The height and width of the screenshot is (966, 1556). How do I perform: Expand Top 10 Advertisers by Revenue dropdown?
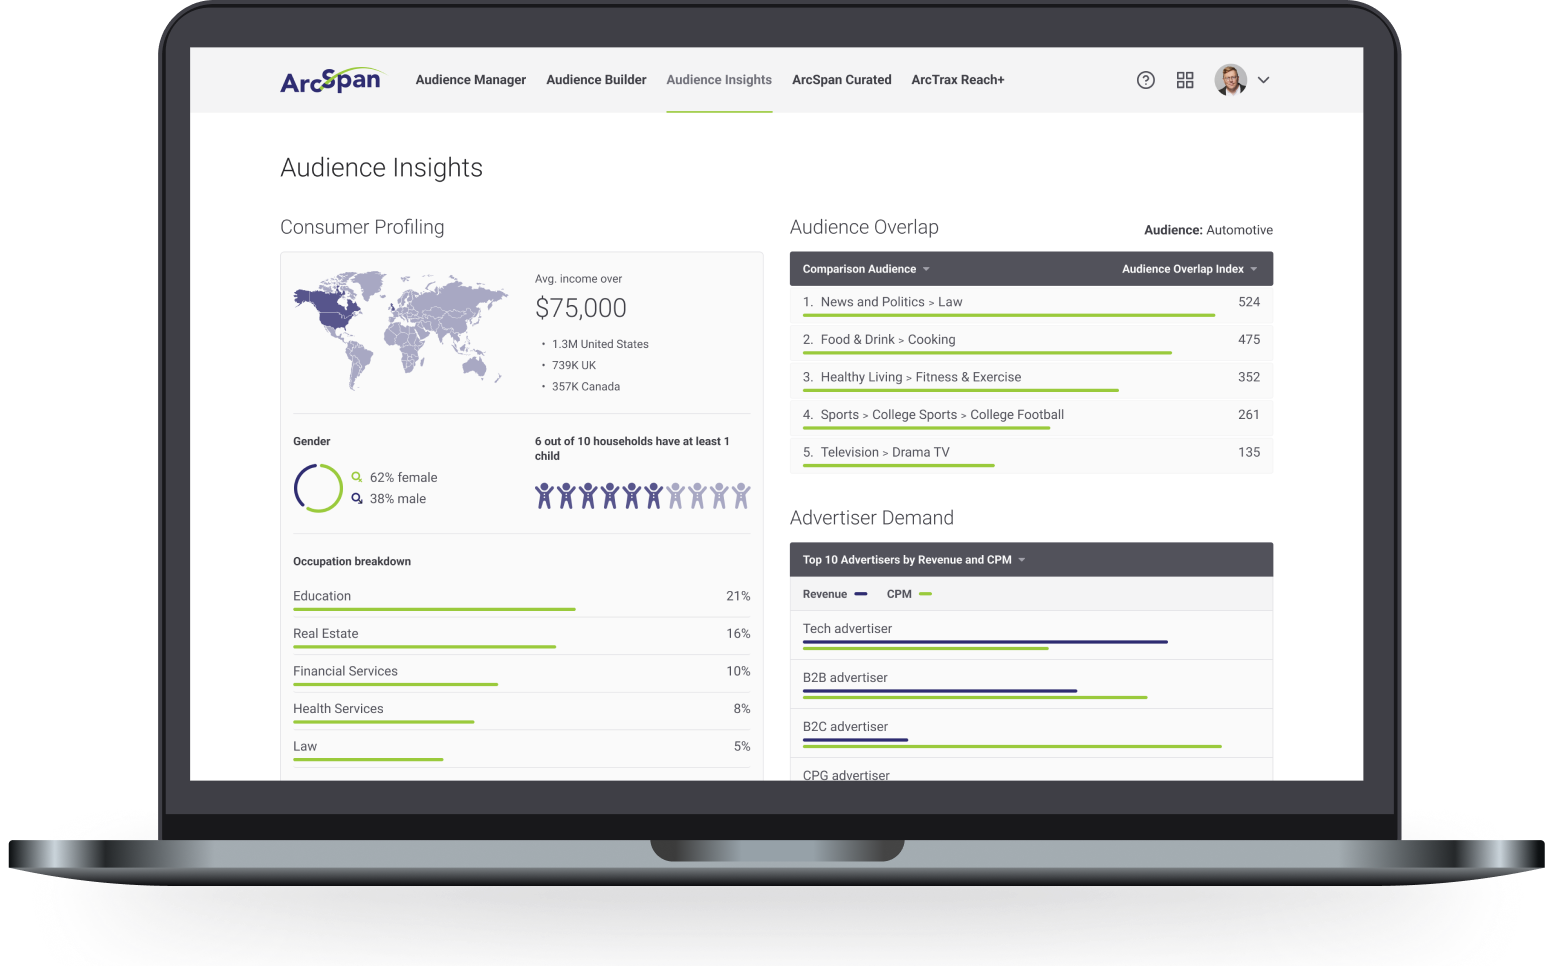(x=914, y=560)
